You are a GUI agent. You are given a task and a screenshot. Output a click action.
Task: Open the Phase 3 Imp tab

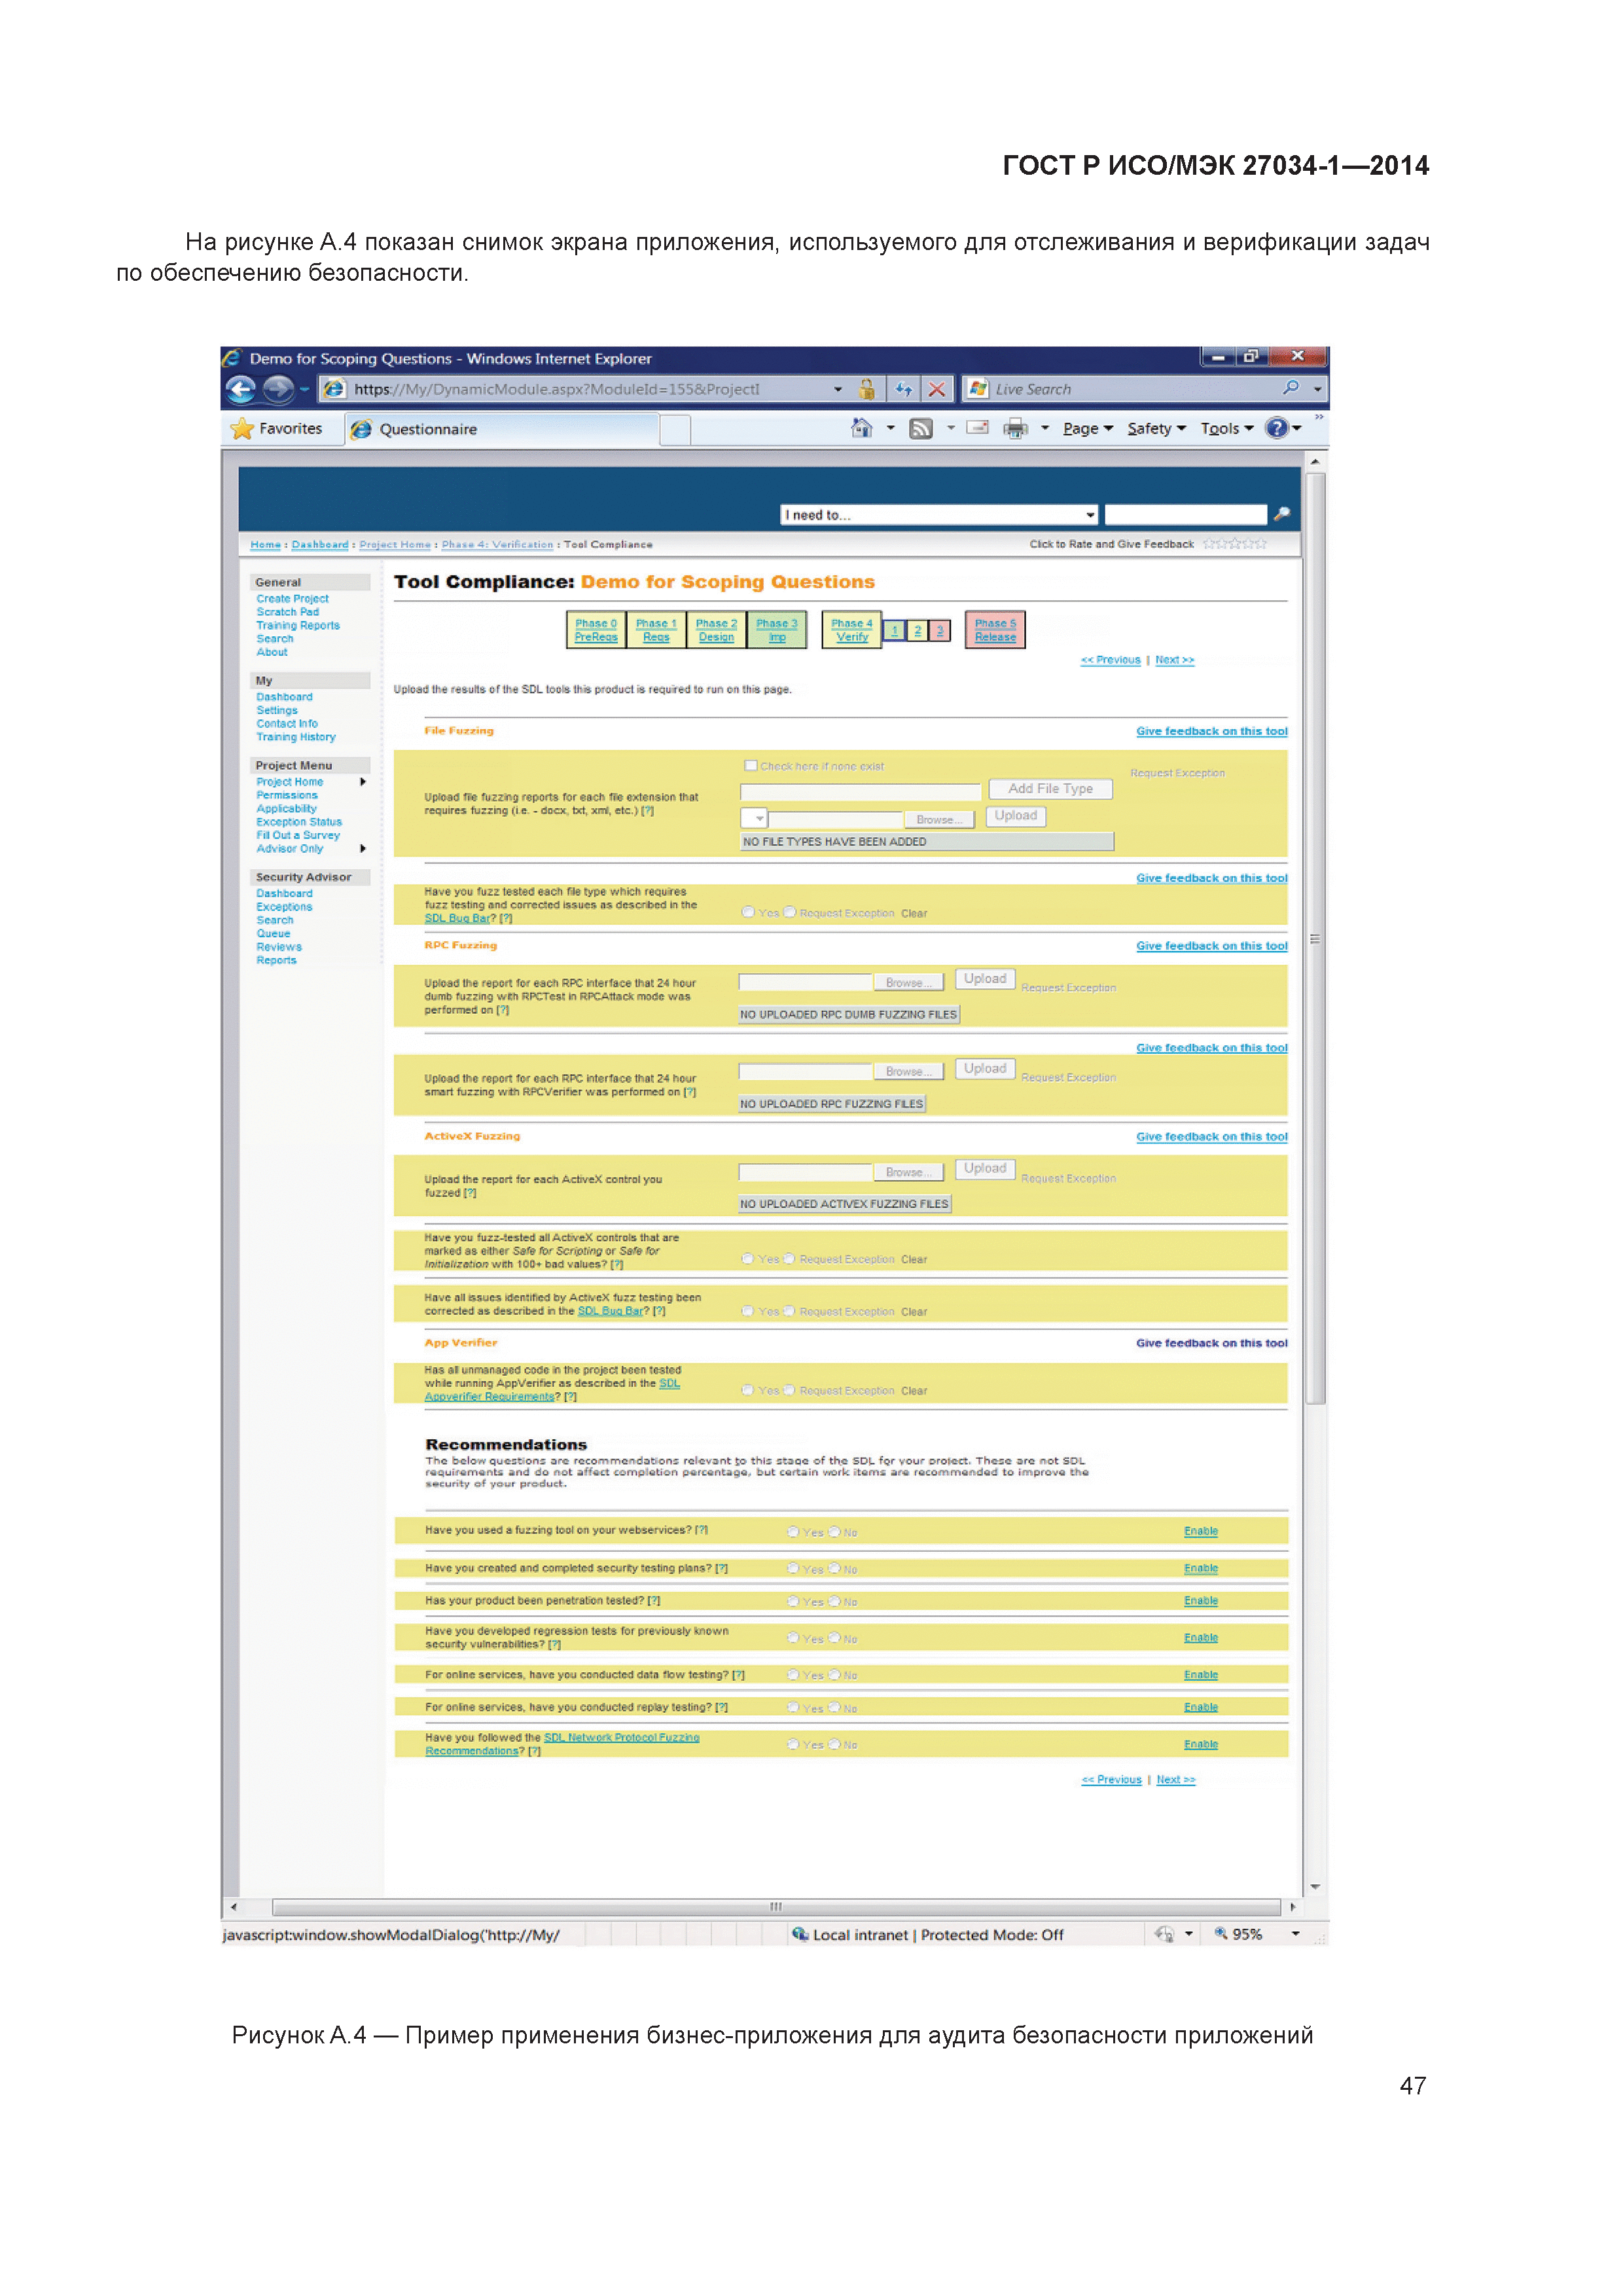(x=777, y=630)
